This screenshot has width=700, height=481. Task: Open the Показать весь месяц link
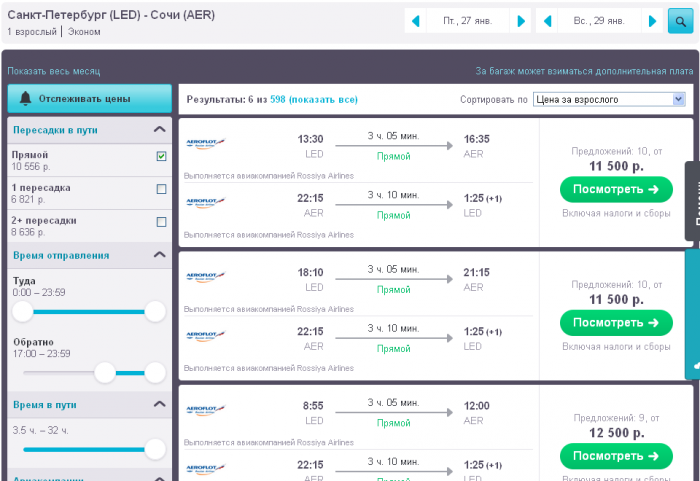point(54,71)
